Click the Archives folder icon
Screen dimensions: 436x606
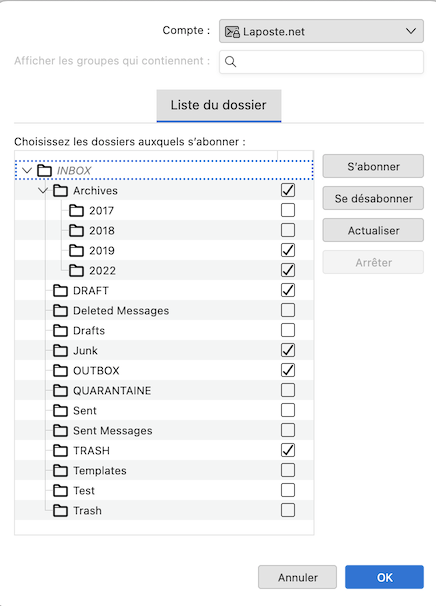[x=60, y=191]
